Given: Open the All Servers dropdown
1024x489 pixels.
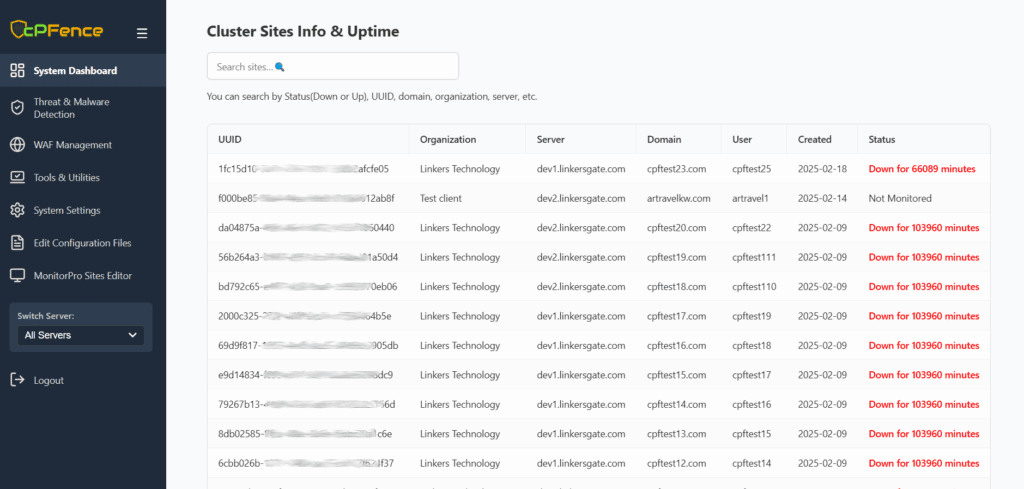Looking at the screenshot, I should click(81, 335).
